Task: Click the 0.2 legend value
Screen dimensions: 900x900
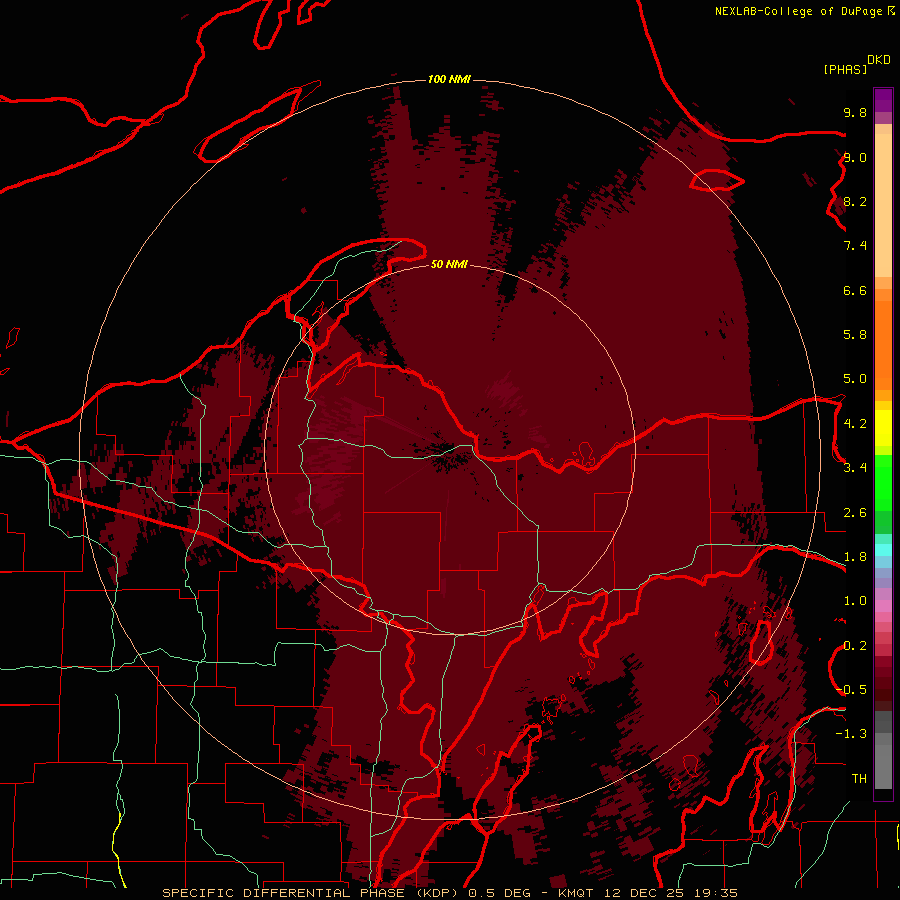Action: click(x=855, y=646)
